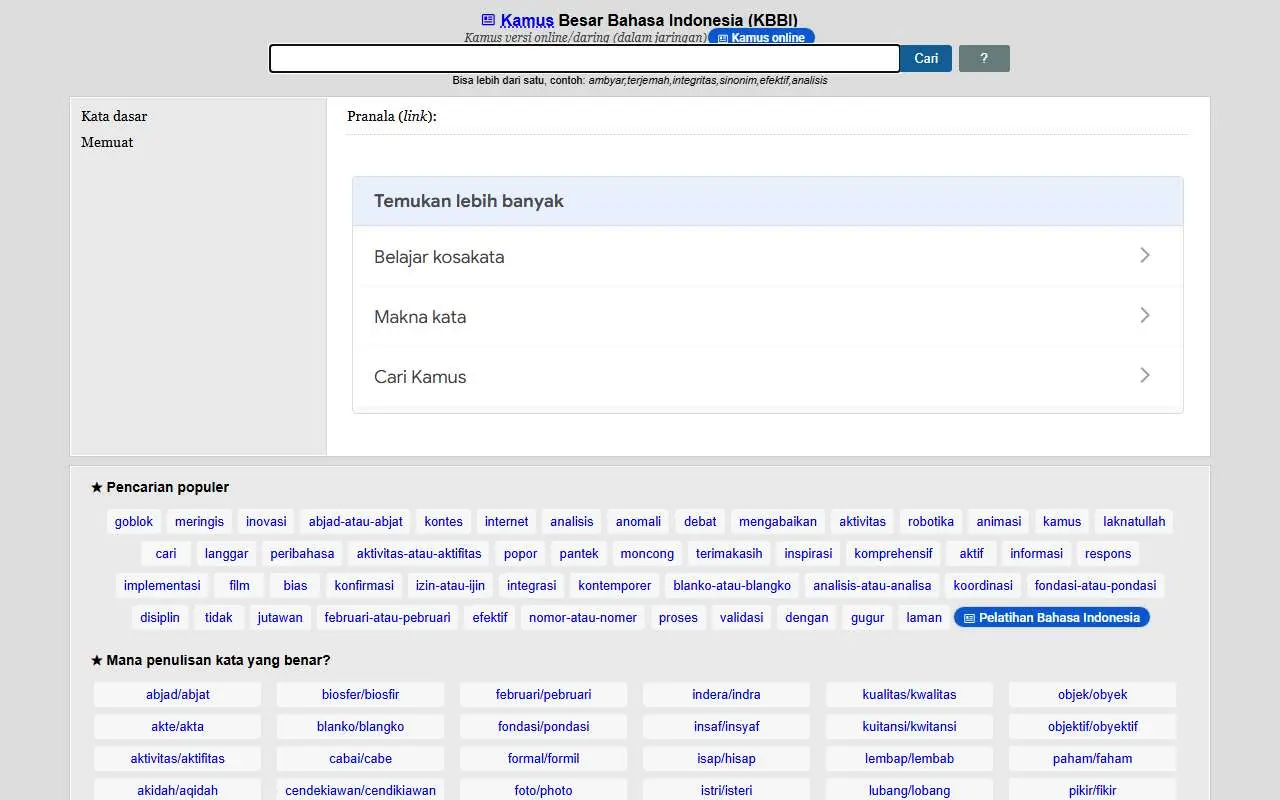Click the isap/hisap spelling link
This screenshot has width=1280, height=800.
726,758
